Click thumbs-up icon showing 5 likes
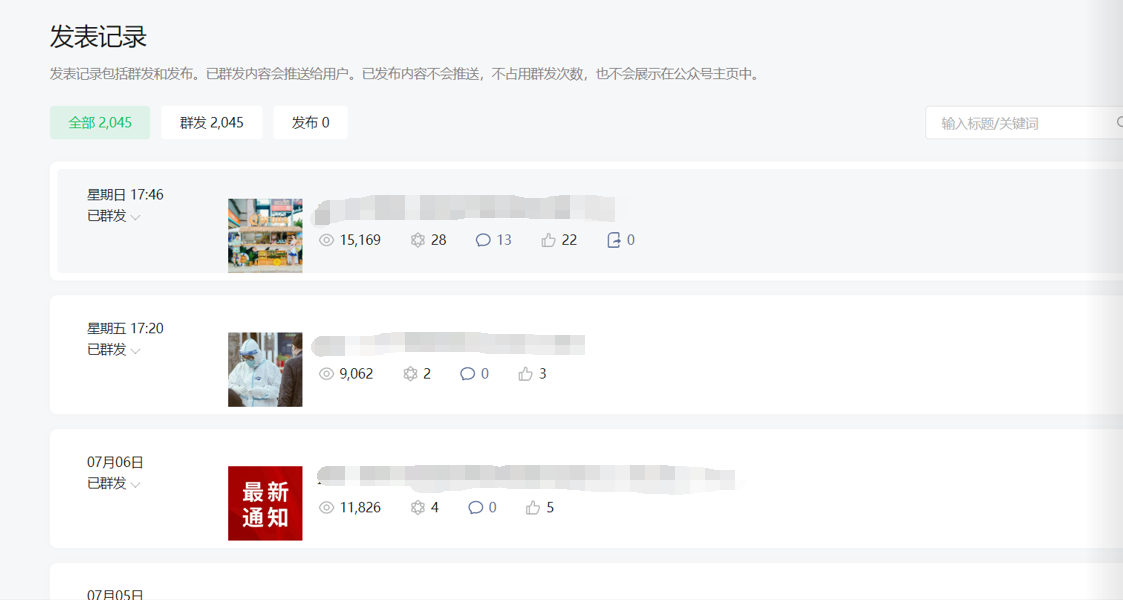 click(533, 508)
